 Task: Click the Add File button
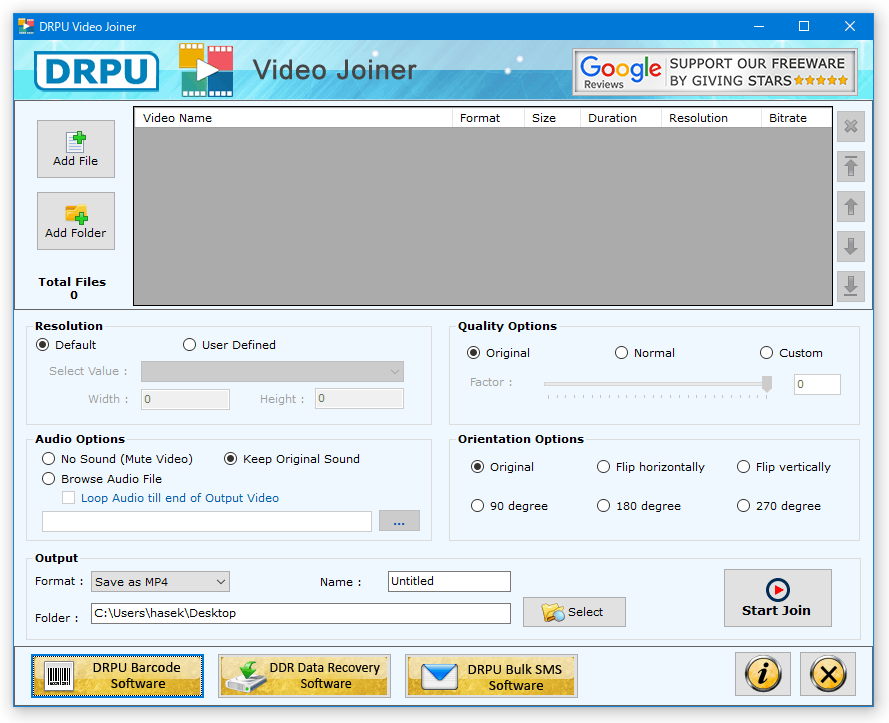[x=76, y=149]
